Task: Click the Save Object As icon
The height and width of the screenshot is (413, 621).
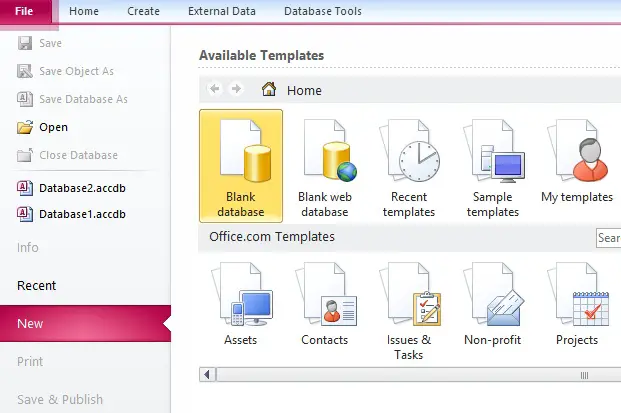Action: point(25,71)
